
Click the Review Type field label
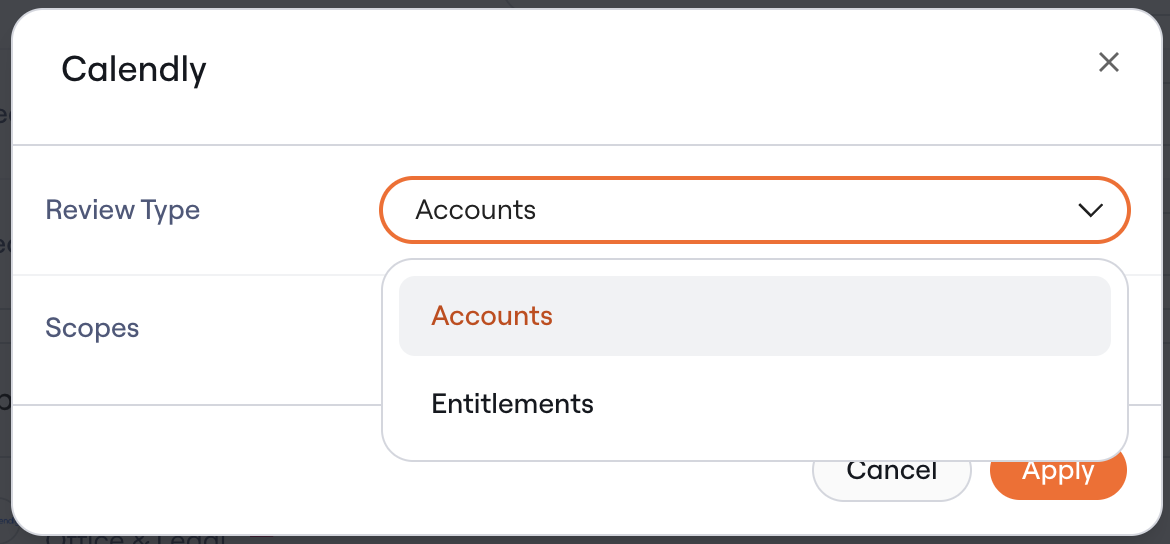coord(122,210)
